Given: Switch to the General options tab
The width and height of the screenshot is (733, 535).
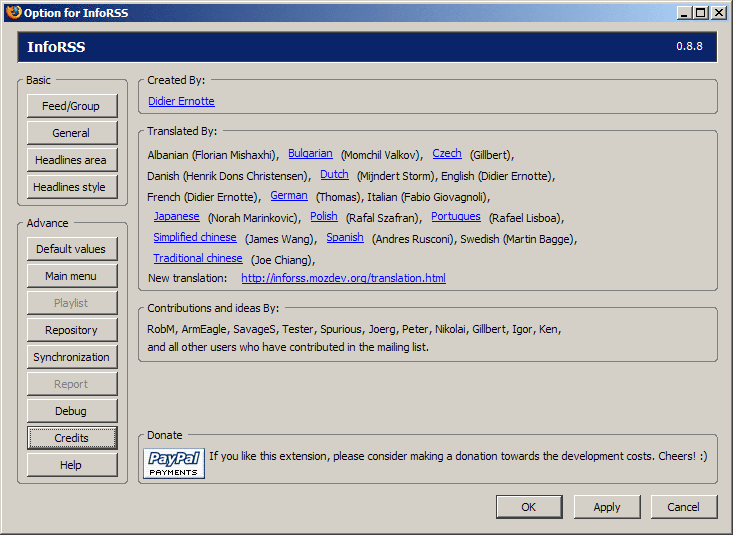Looking at the screenshot, I should pyautogui.click(x=72, y=133).
